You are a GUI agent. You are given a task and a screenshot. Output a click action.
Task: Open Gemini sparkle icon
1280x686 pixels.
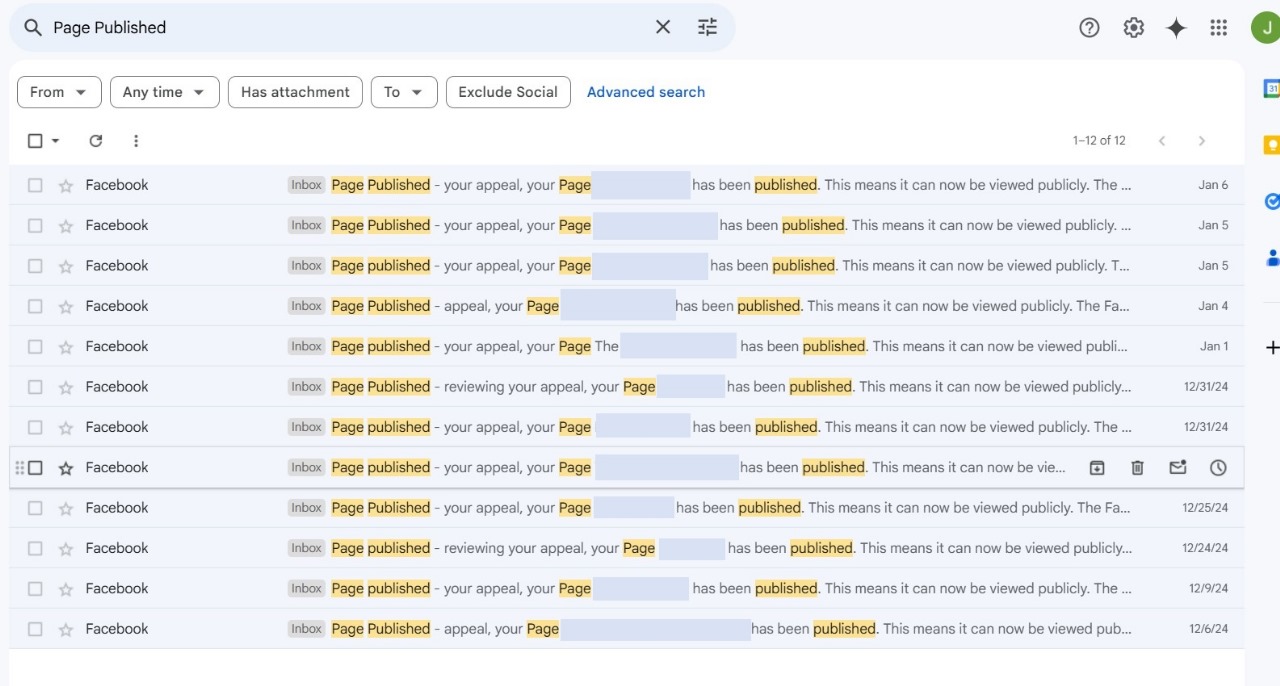(x=1176, y=28)
